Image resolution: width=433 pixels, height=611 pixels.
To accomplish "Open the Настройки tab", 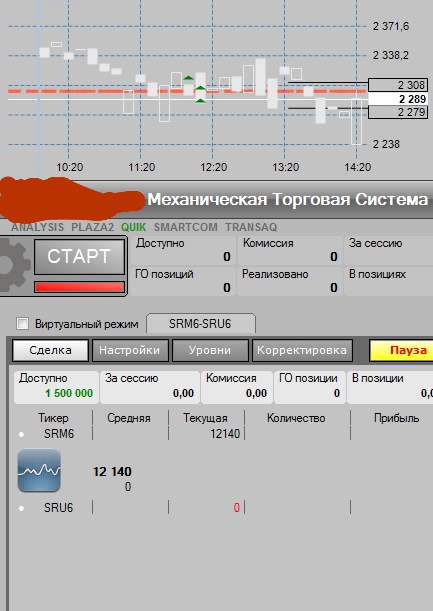I will pos(130,350).
